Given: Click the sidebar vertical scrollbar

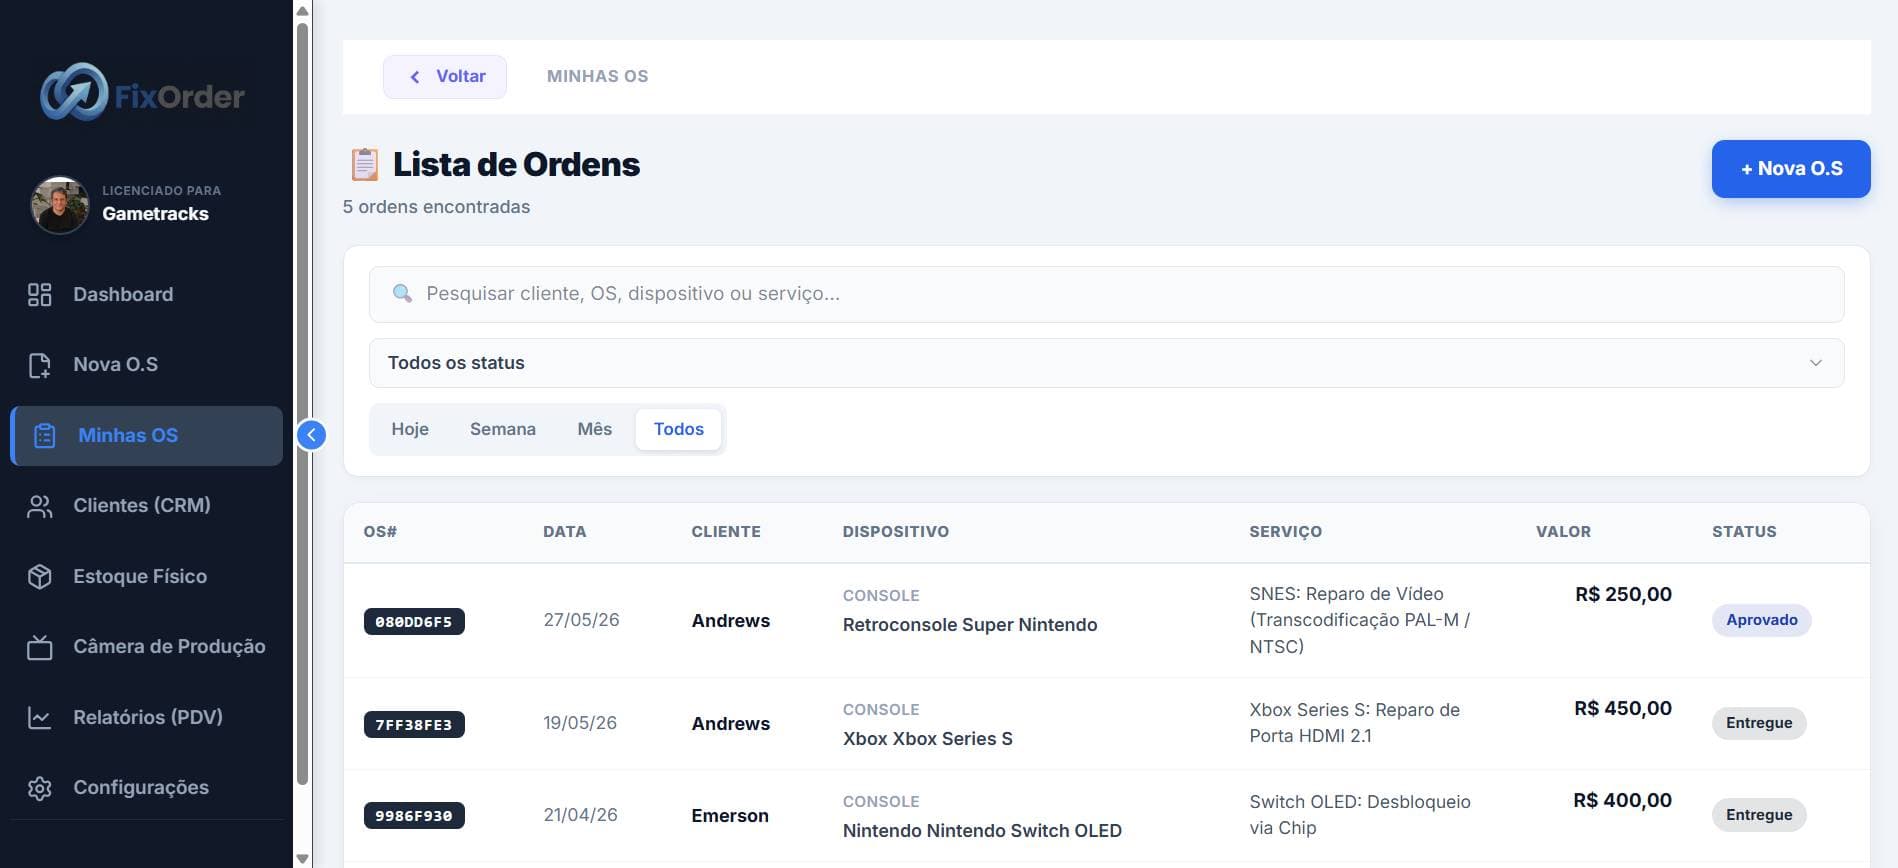Looking at the screenshot, I should pos(302,404).
